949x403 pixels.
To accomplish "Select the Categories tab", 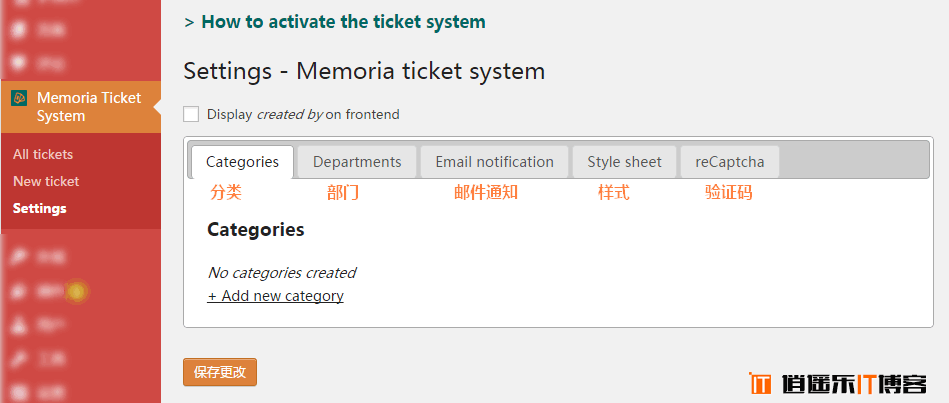I will pos(242,162).
